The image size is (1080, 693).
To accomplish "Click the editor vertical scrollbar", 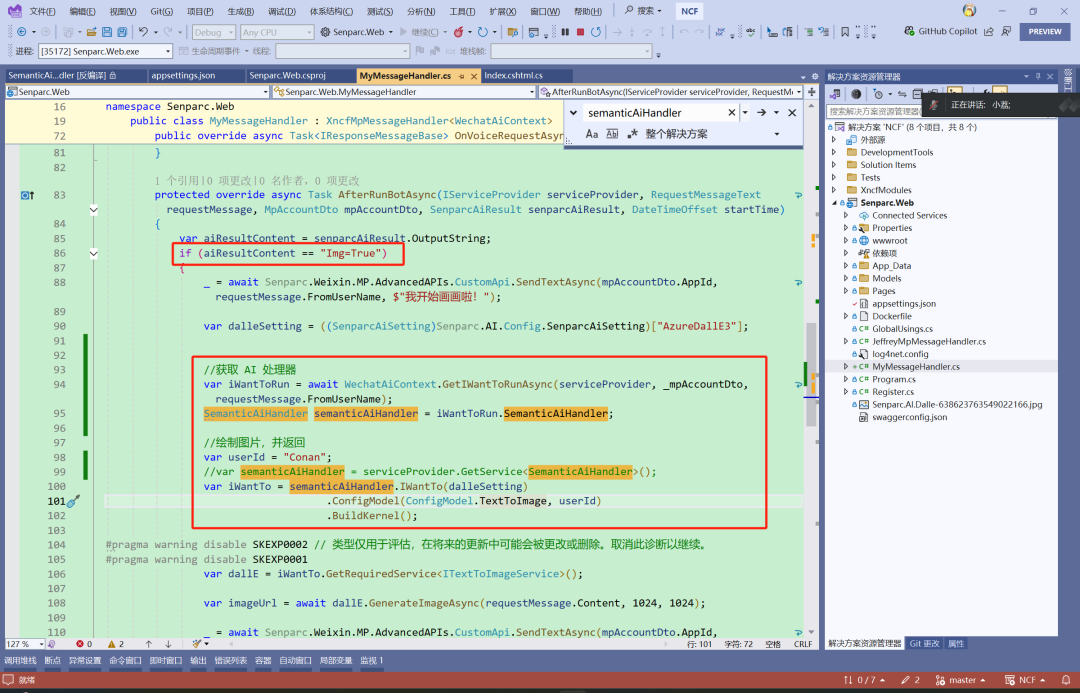I will pos(811,372).
